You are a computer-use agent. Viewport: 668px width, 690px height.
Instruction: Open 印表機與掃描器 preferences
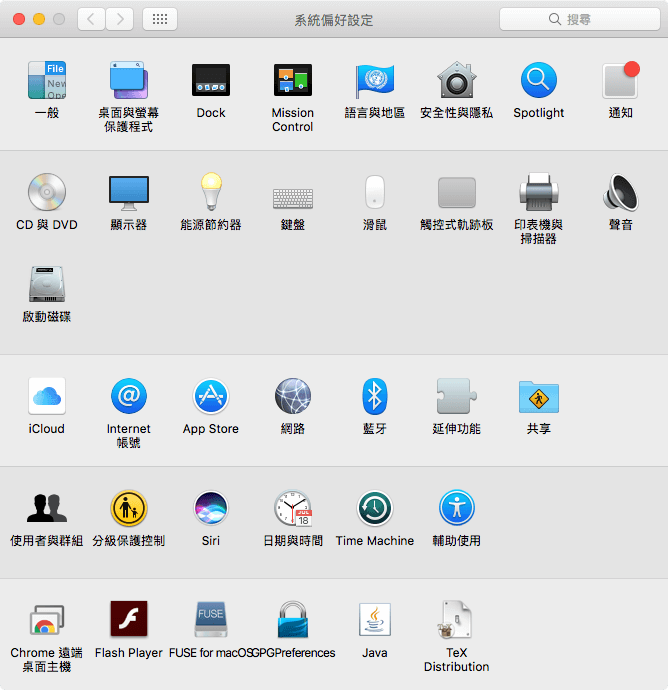[539, 192]
